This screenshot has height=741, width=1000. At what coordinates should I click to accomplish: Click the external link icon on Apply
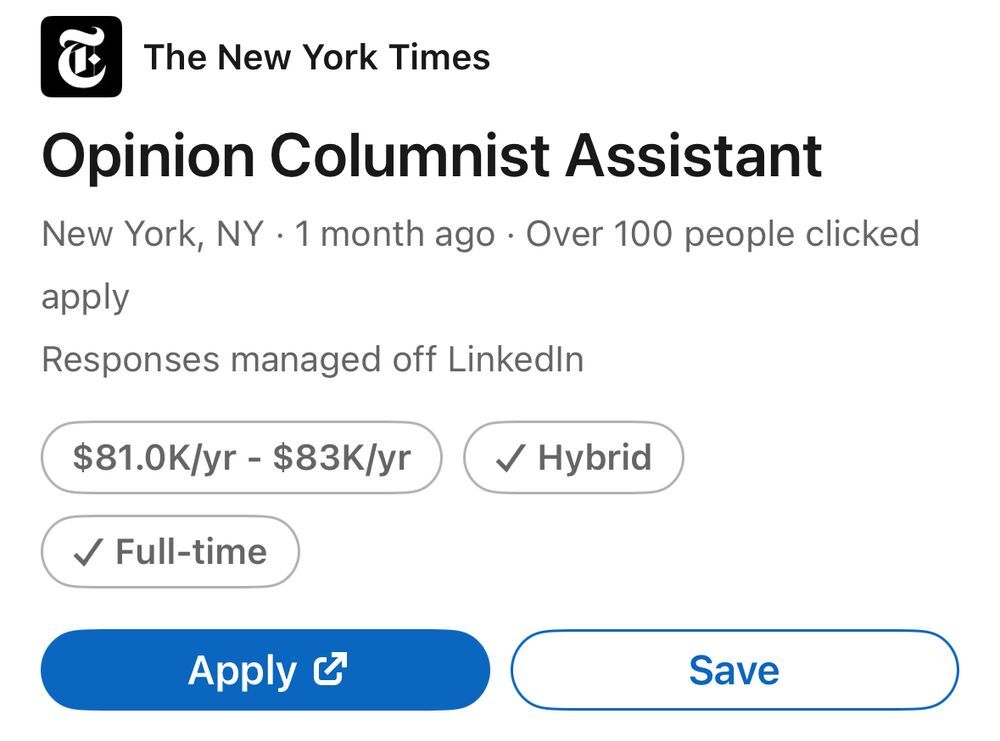tap(330, 669)
